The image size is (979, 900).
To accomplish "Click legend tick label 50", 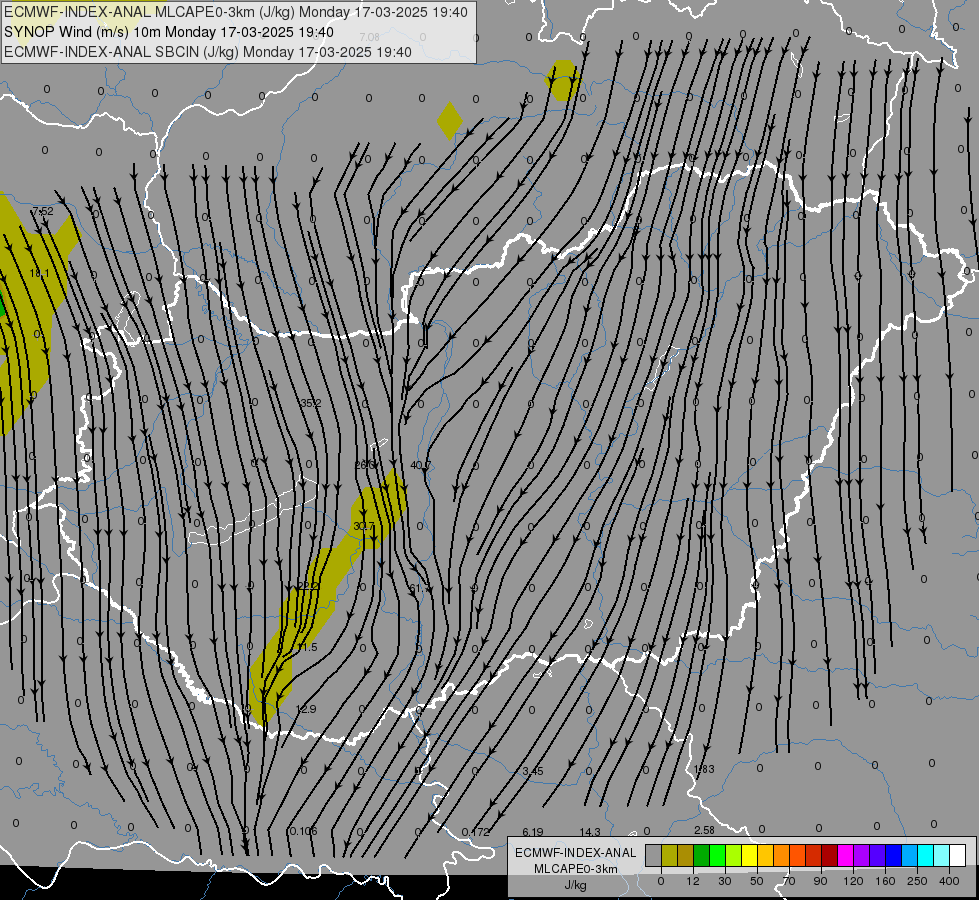I will pyautogui.click(x=757, y=881).
